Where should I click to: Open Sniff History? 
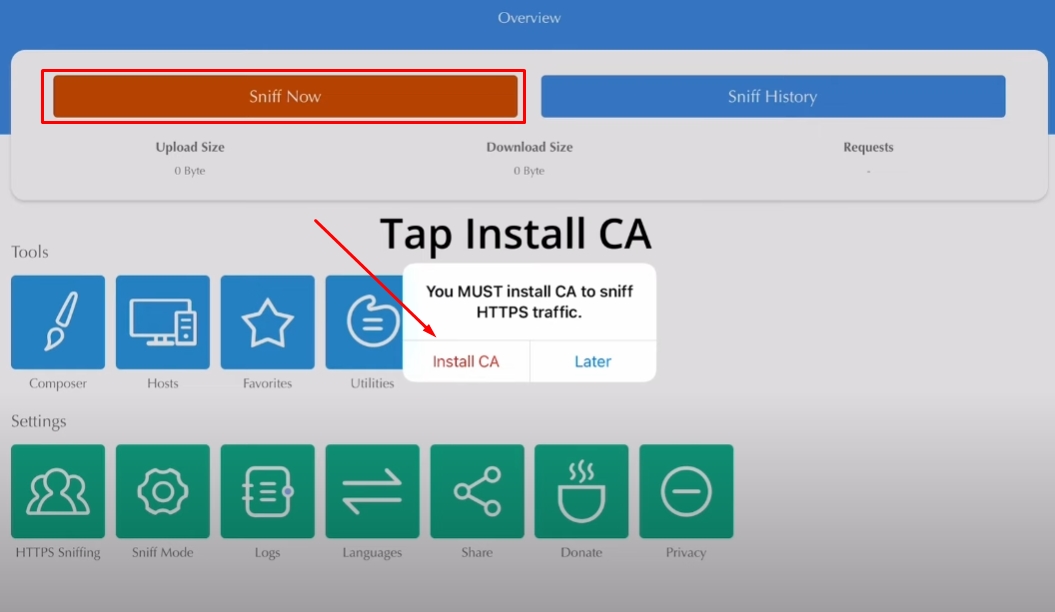tap(772, 97)
